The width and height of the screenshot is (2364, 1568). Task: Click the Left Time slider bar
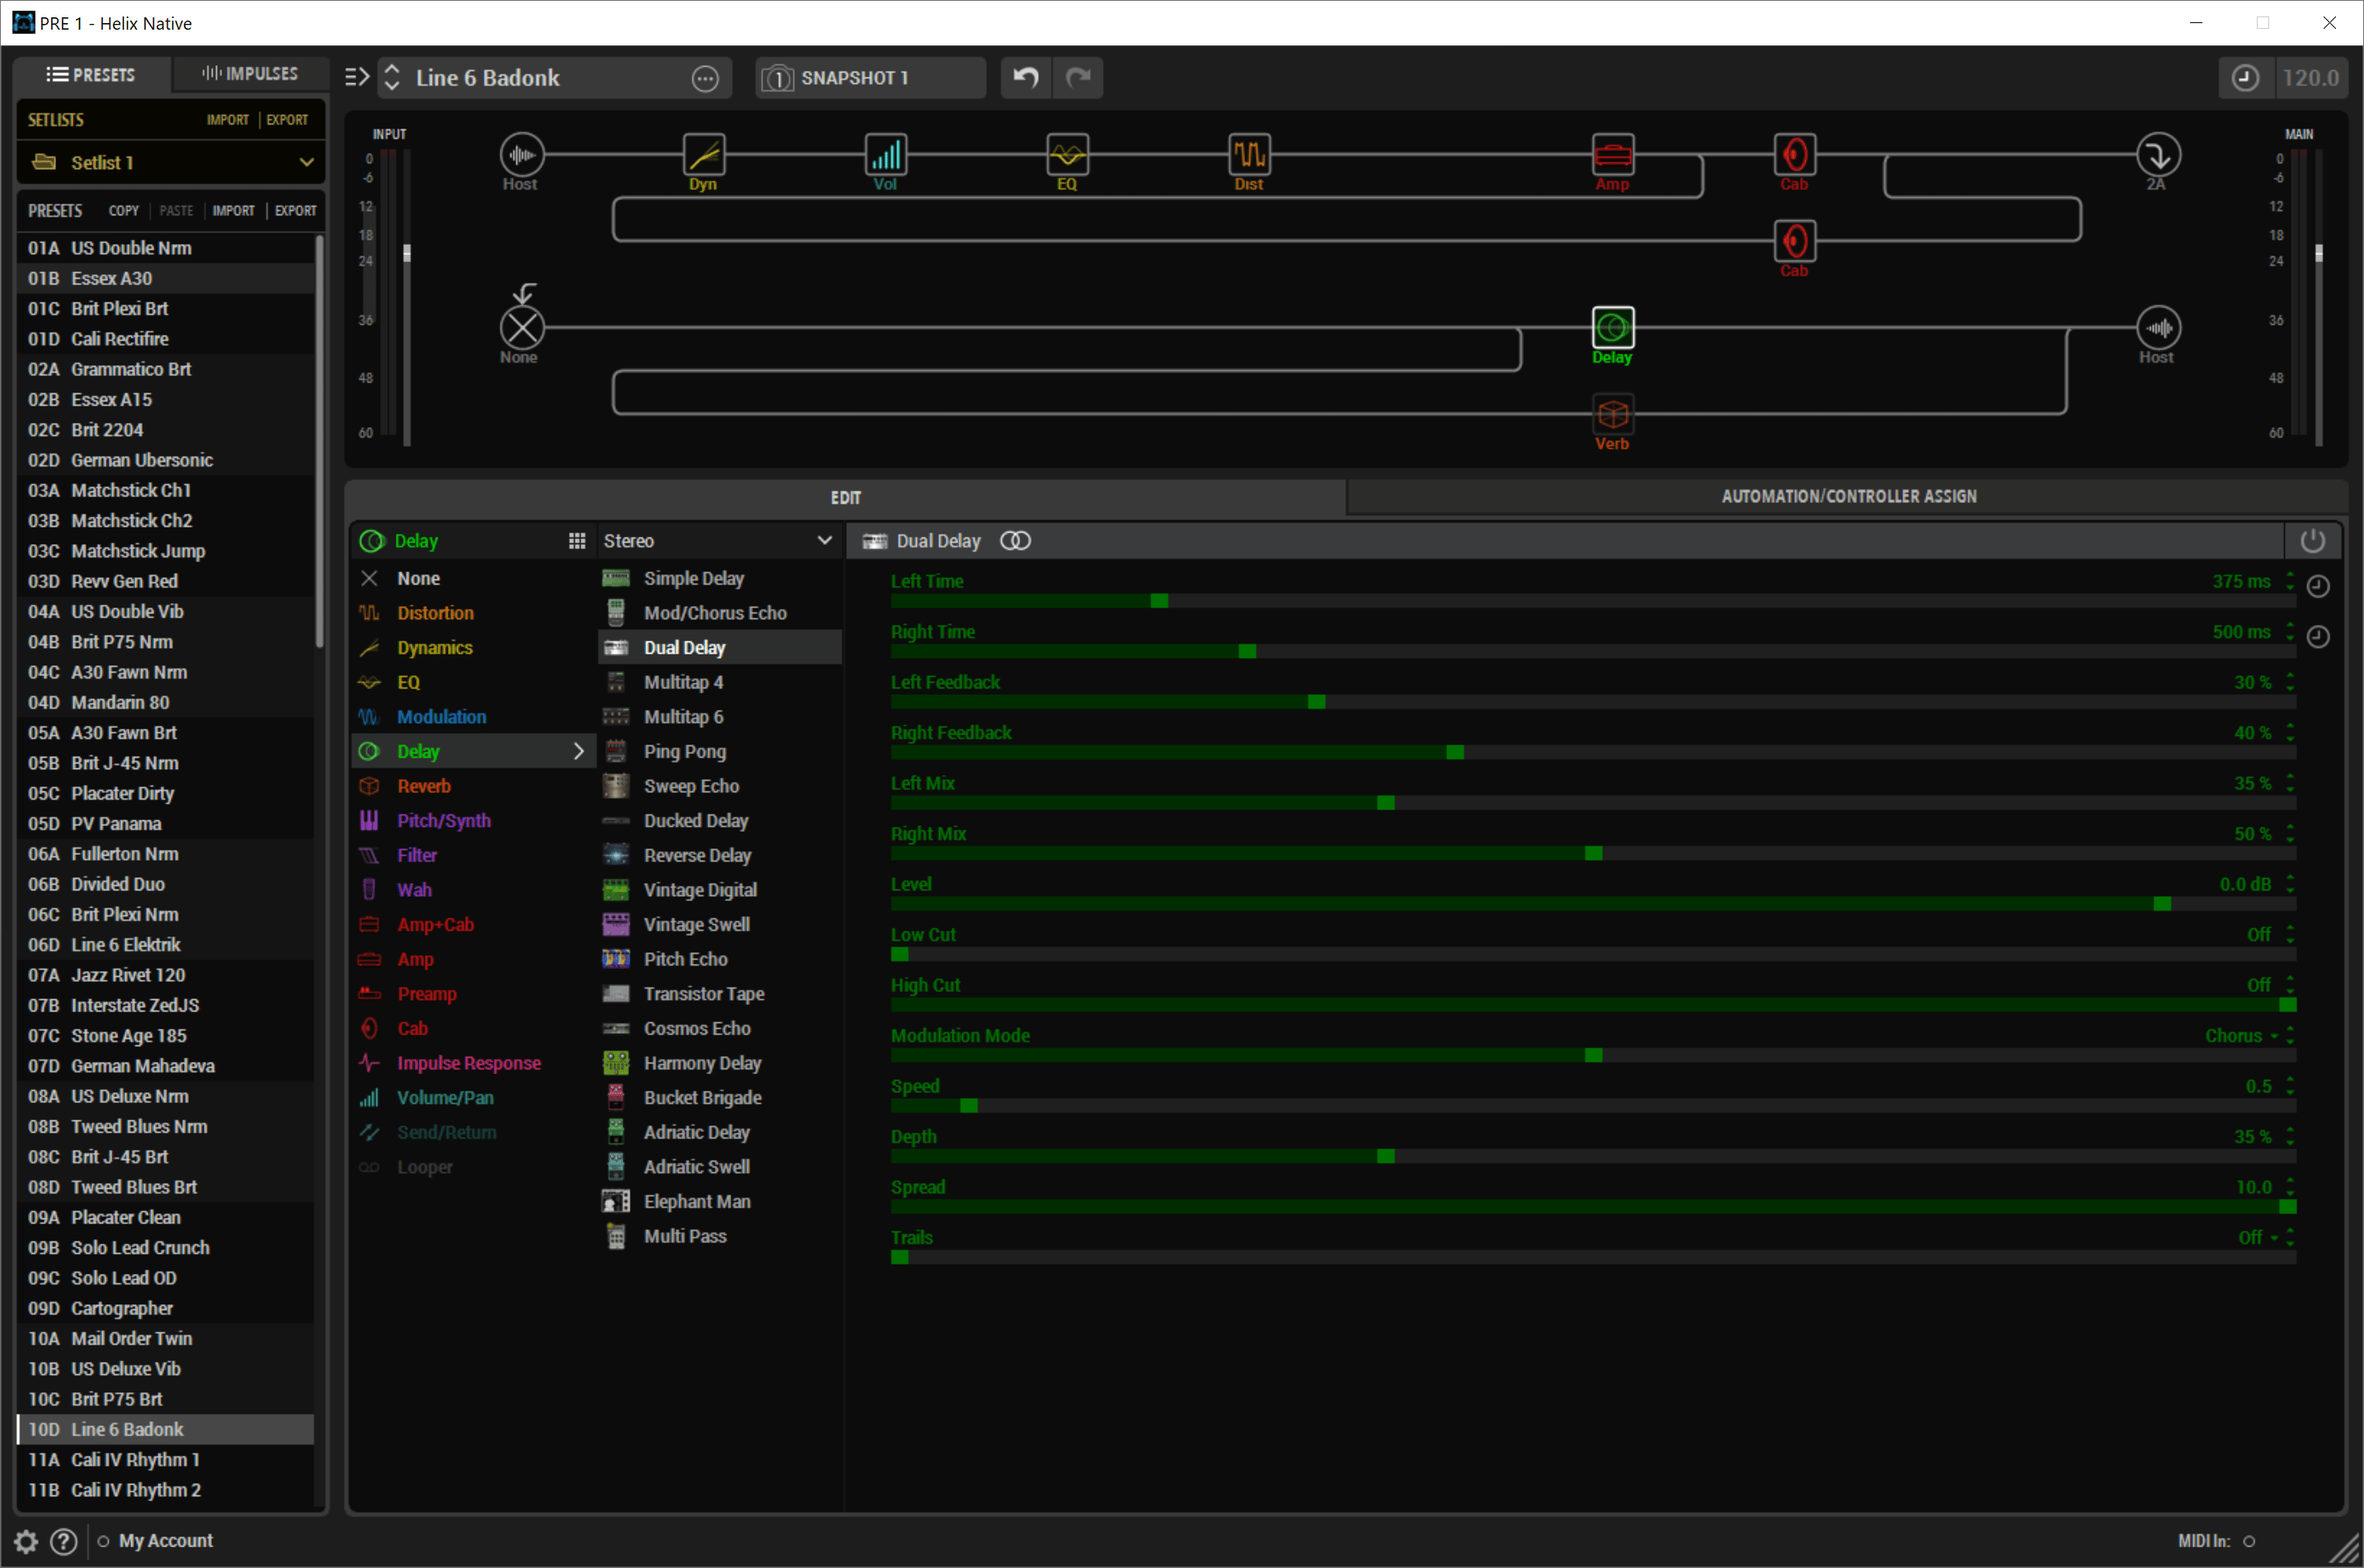(x=1593, y=601)
